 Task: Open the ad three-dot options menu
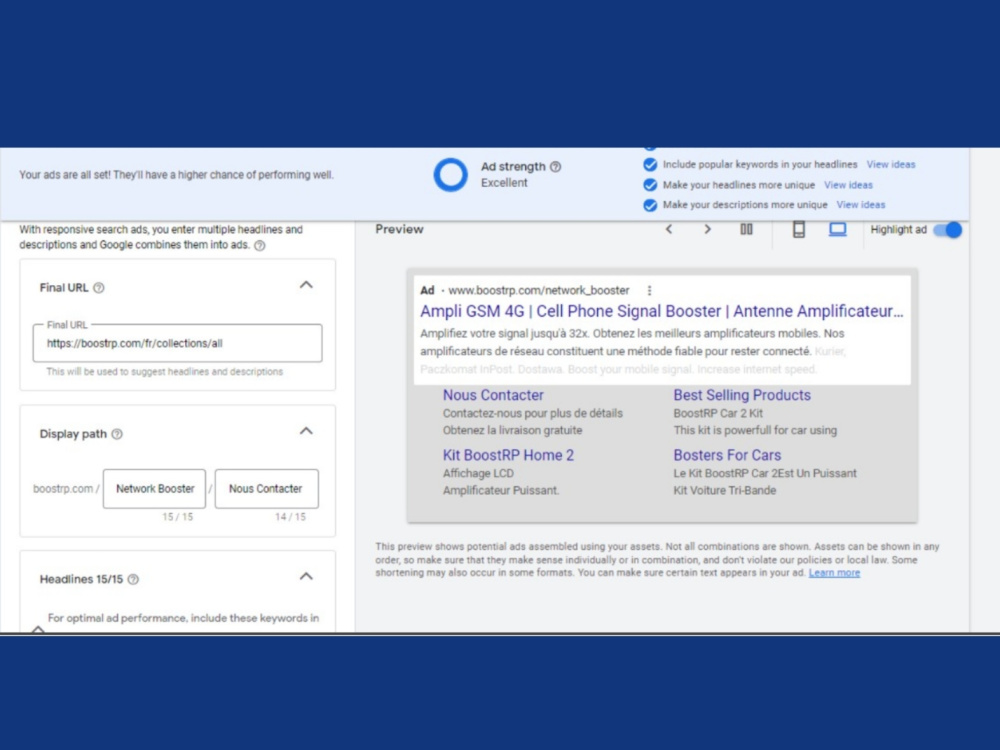pyautogui.click(x=649, y=290)
